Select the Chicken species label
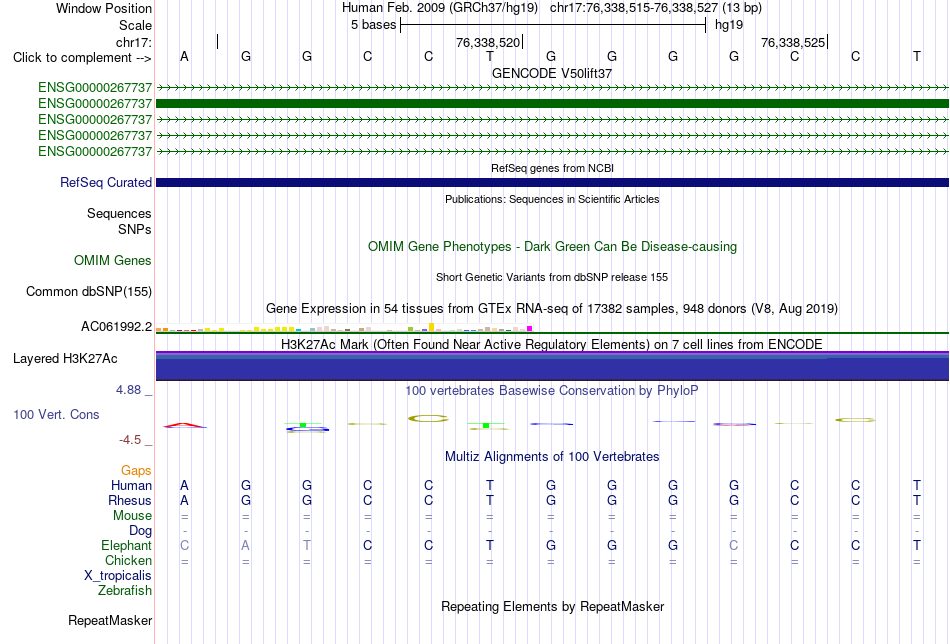Image resolution: width=950 pixels, height=644 pixels. coord(128,560)
